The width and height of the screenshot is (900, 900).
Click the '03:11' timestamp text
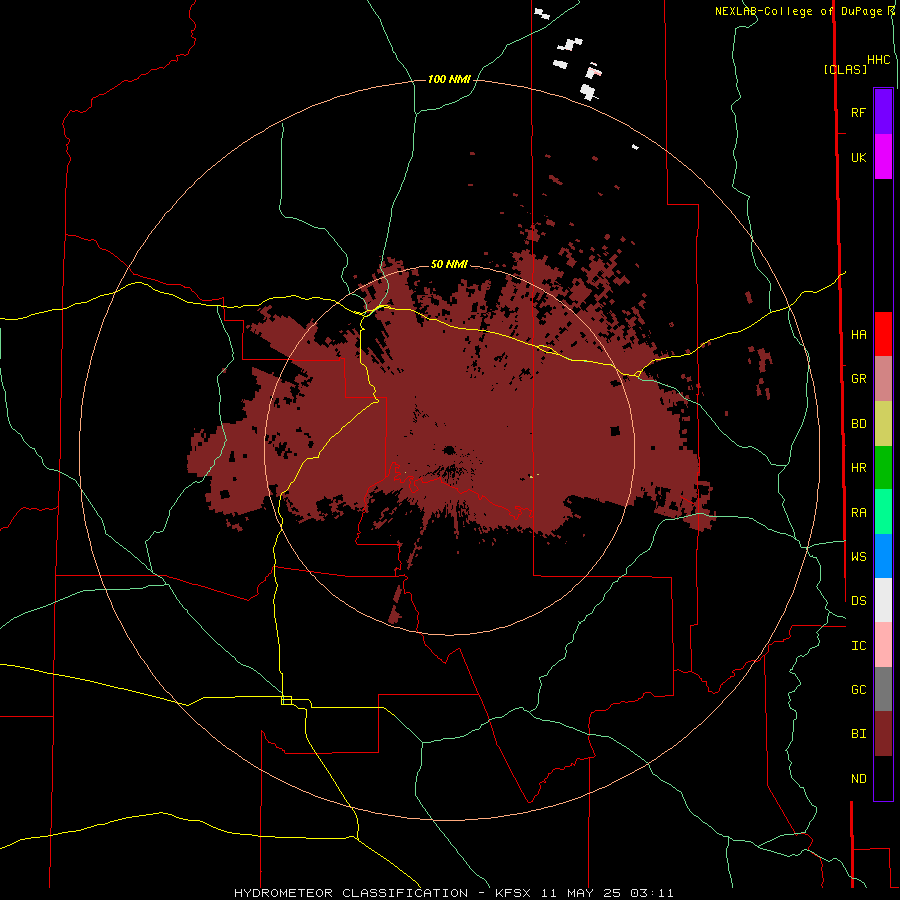651,893
